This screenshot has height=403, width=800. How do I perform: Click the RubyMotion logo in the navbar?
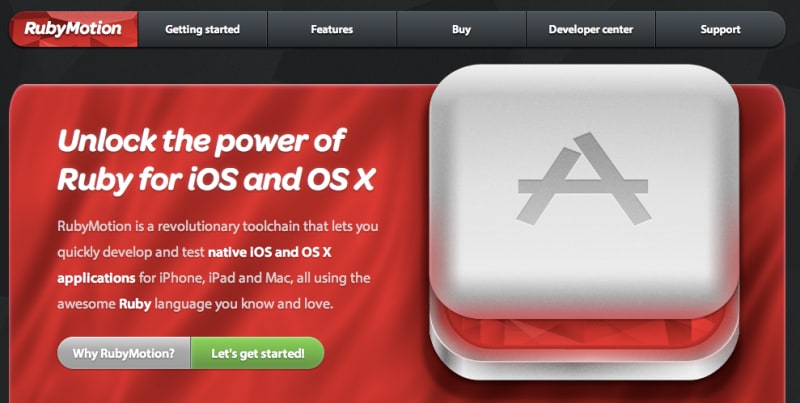click(73, 29)
